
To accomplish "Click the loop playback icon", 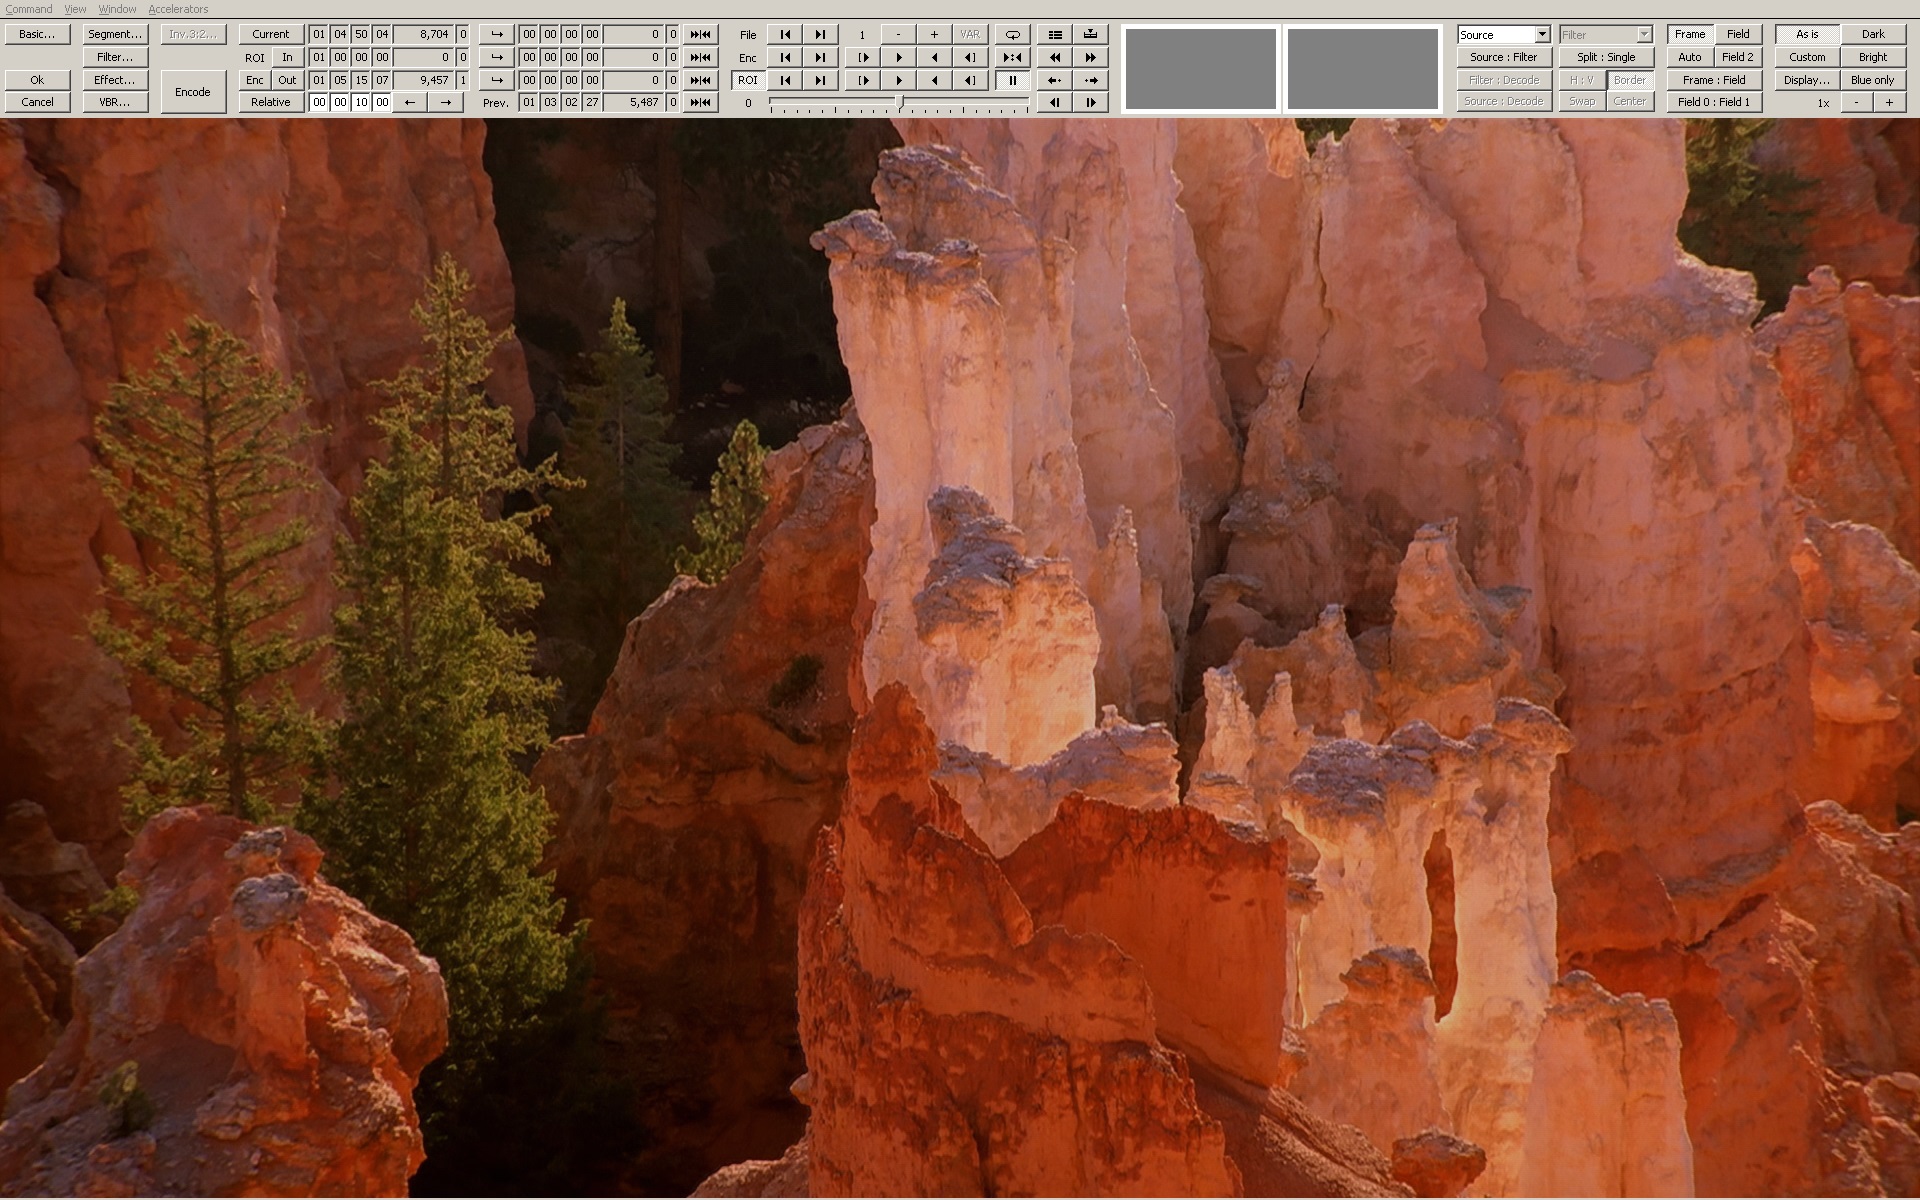I will point(1012,34).
